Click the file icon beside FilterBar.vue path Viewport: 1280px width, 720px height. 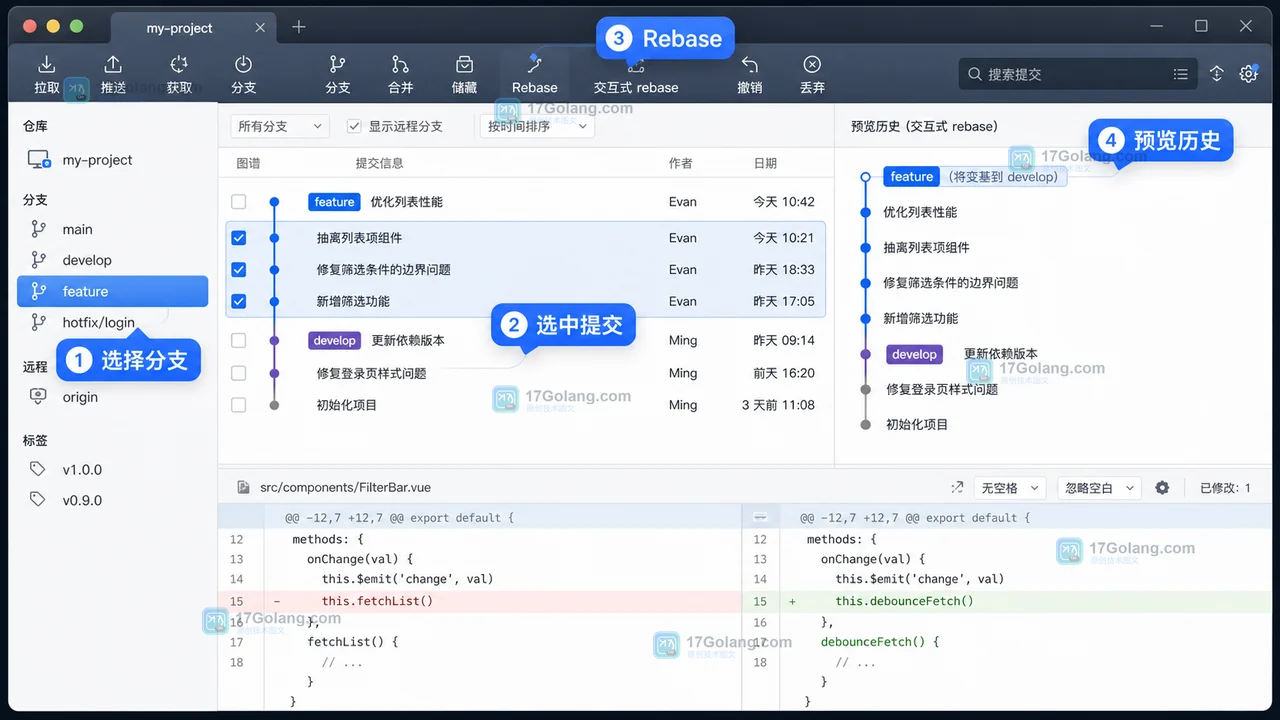(x=243, y=488)
